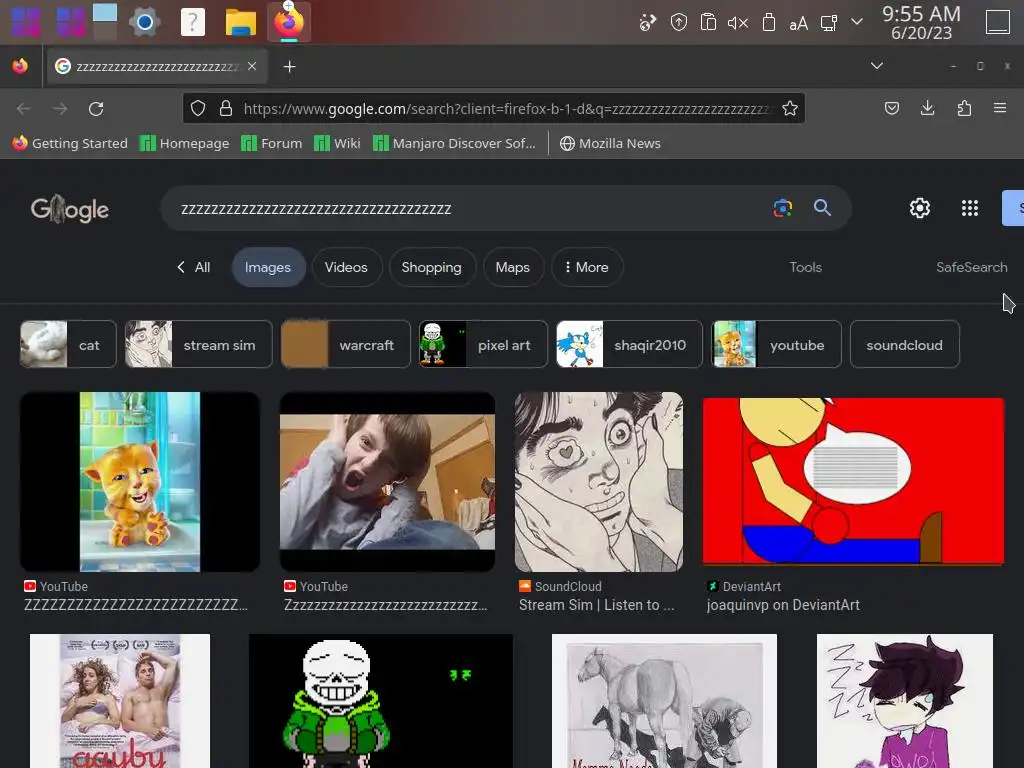This screenshot has width=1024, height=768.
Task: Click the 9:55 AM clock
Action: click(x=921, y=14)
